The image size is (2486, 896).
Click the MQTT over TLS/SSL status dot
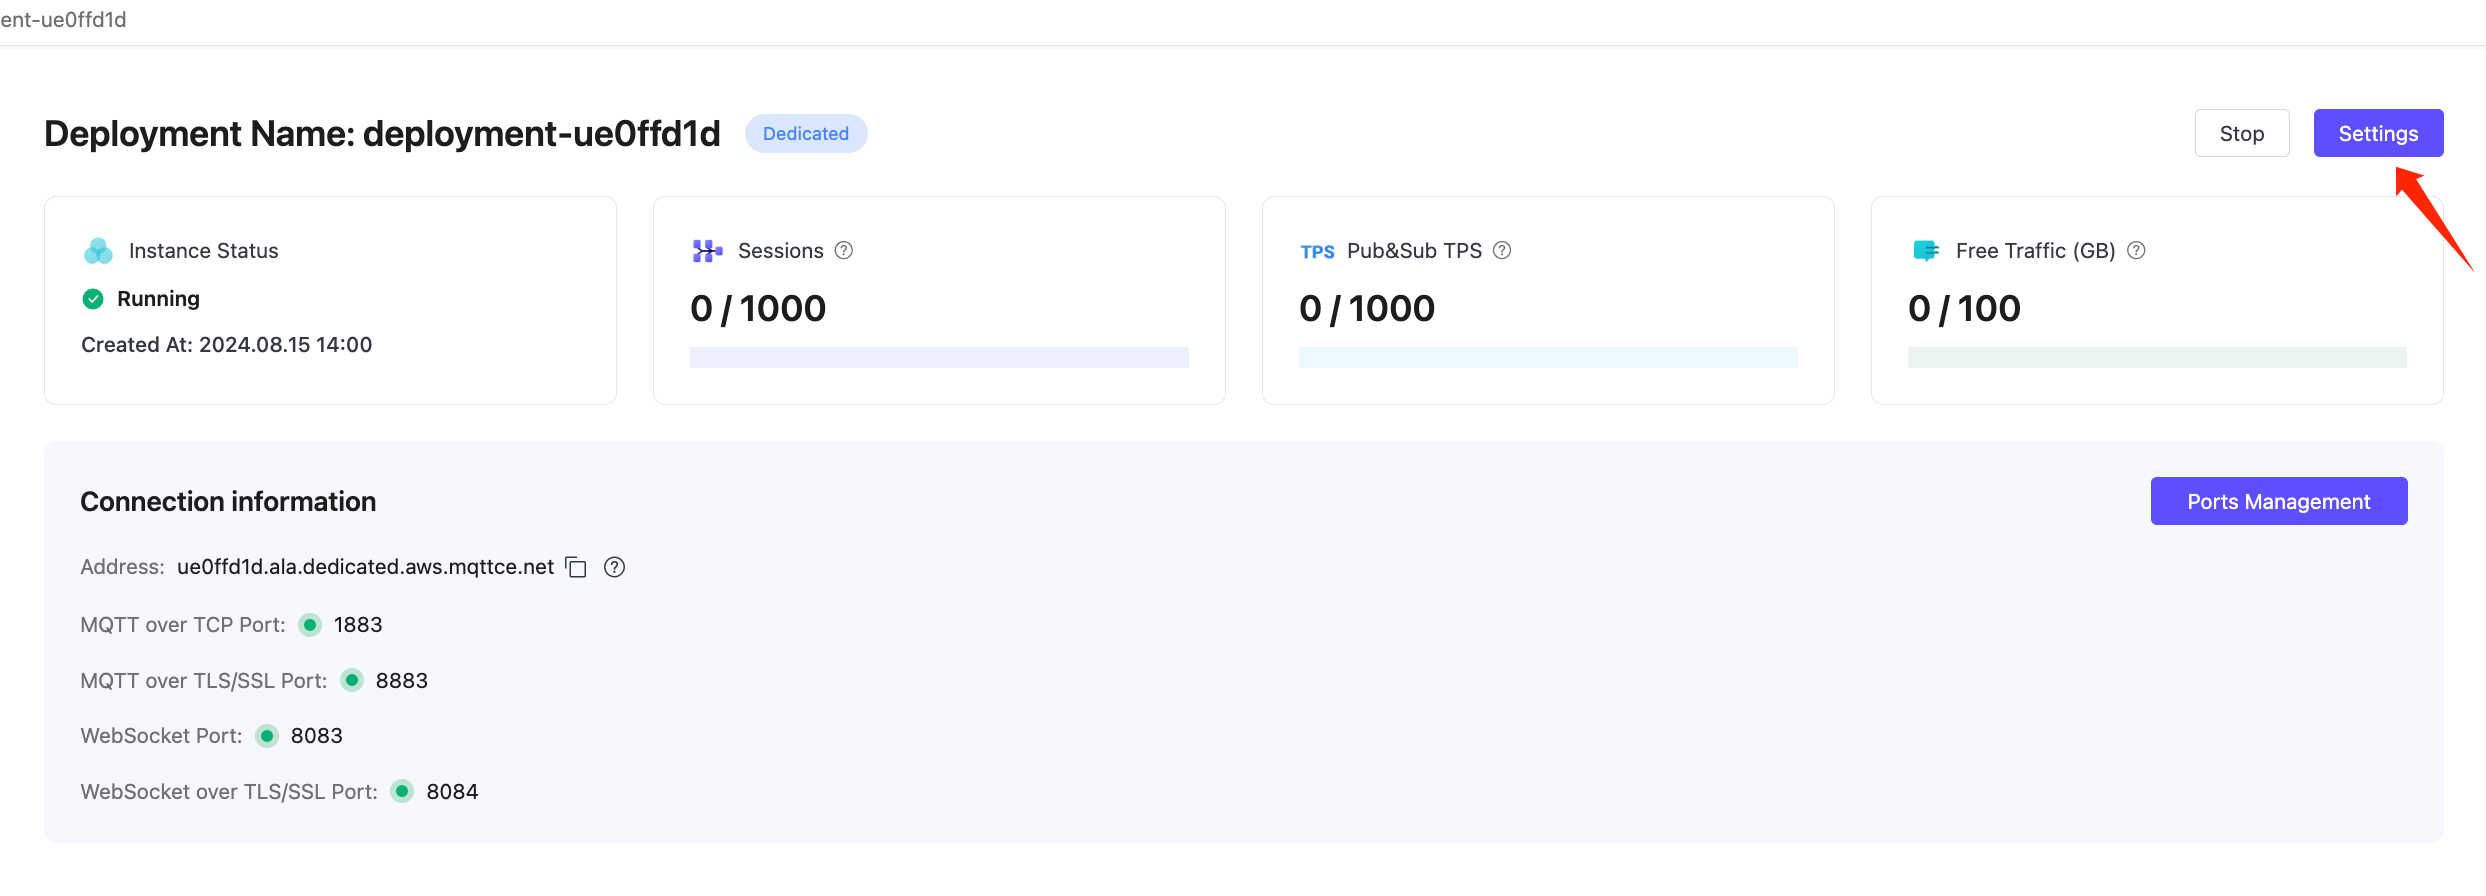point(352,681)
